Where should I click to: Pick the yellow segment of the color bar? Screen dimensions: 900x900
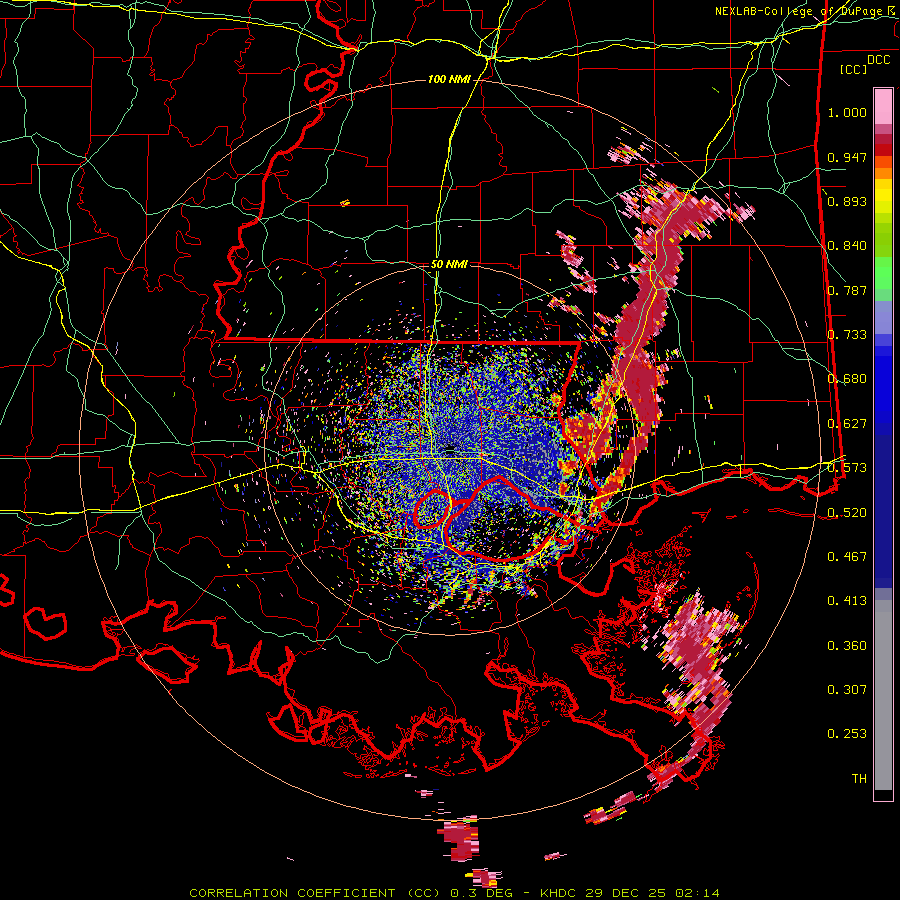click(883, 201)
